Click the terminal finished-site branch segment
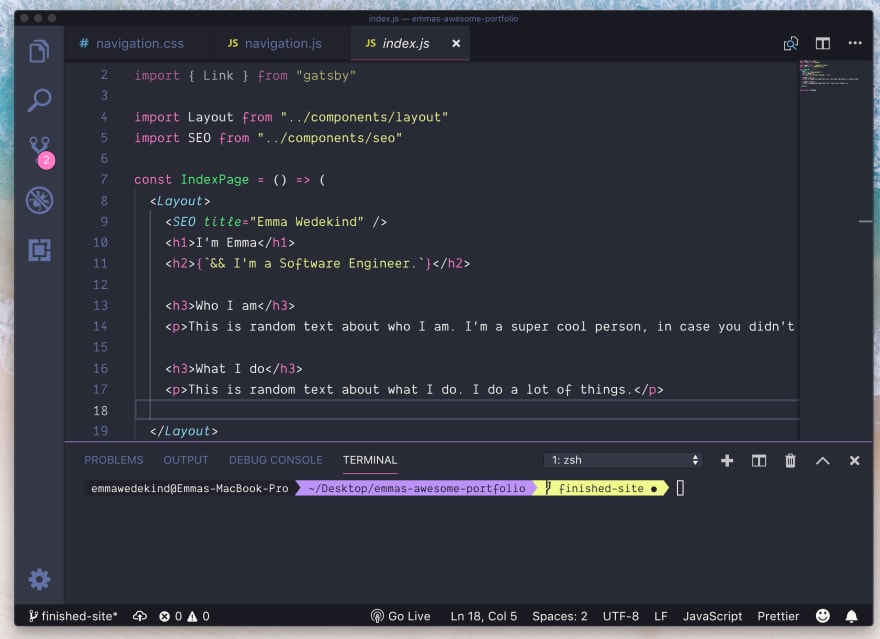Screen dimensions: 880x639 tap(602, 488)
